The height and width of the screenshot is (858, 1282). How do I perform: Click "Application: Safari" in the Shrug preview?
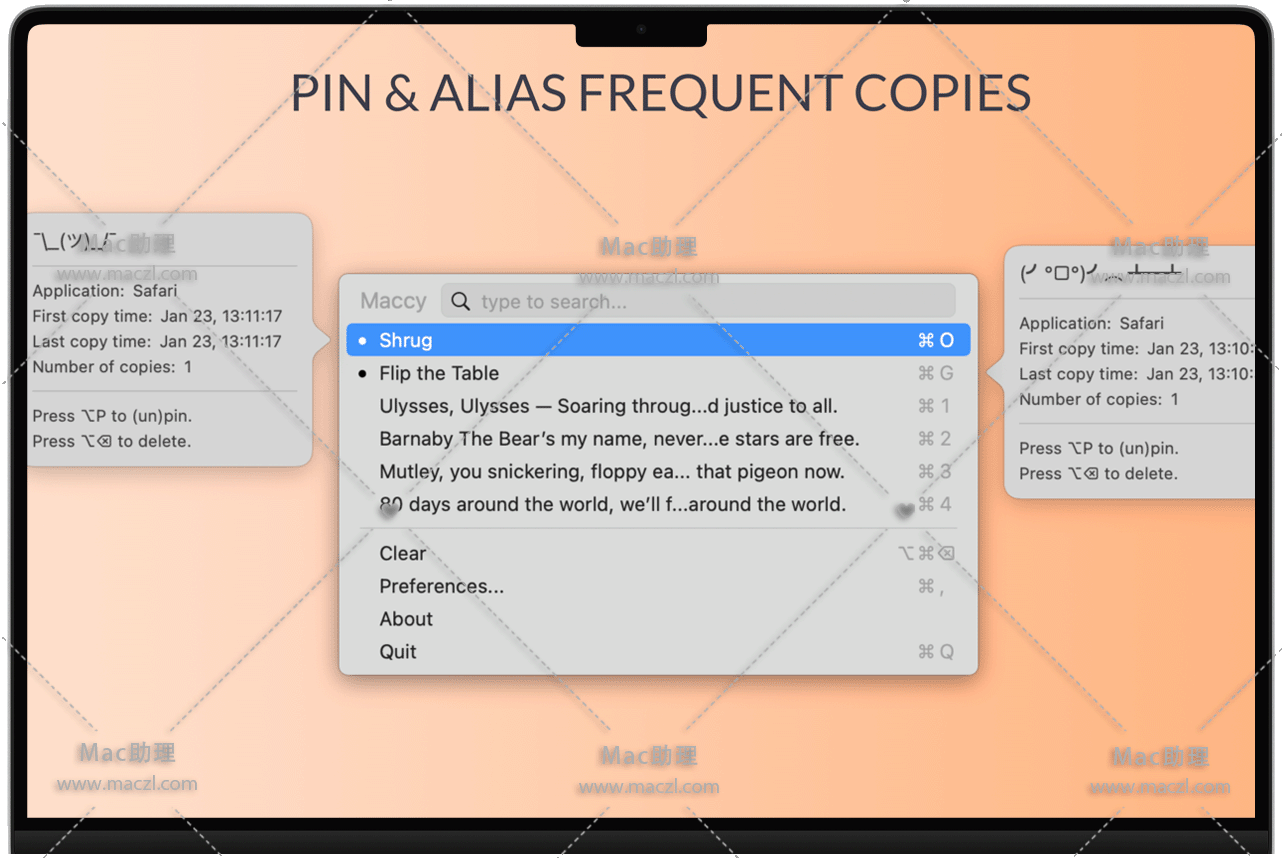point(105,291)
